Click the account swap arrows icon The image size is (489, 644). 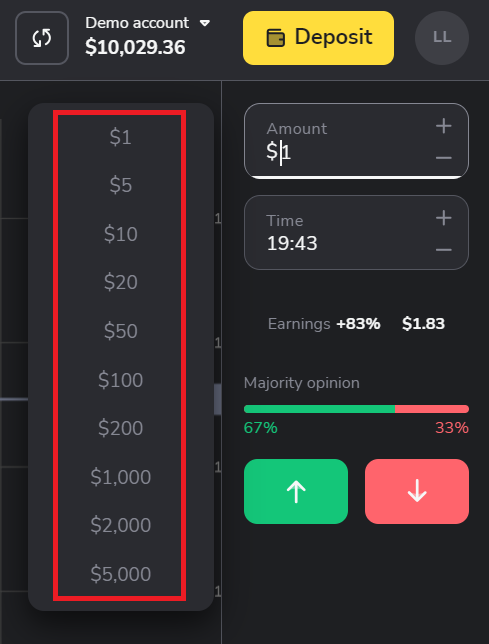(x=42, y=38)
